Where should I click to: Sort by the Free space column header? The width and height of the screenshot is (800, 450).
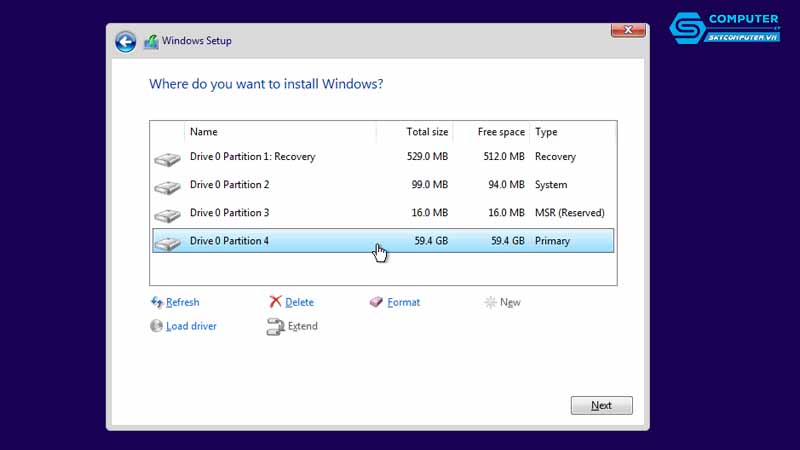pos(492,132)
